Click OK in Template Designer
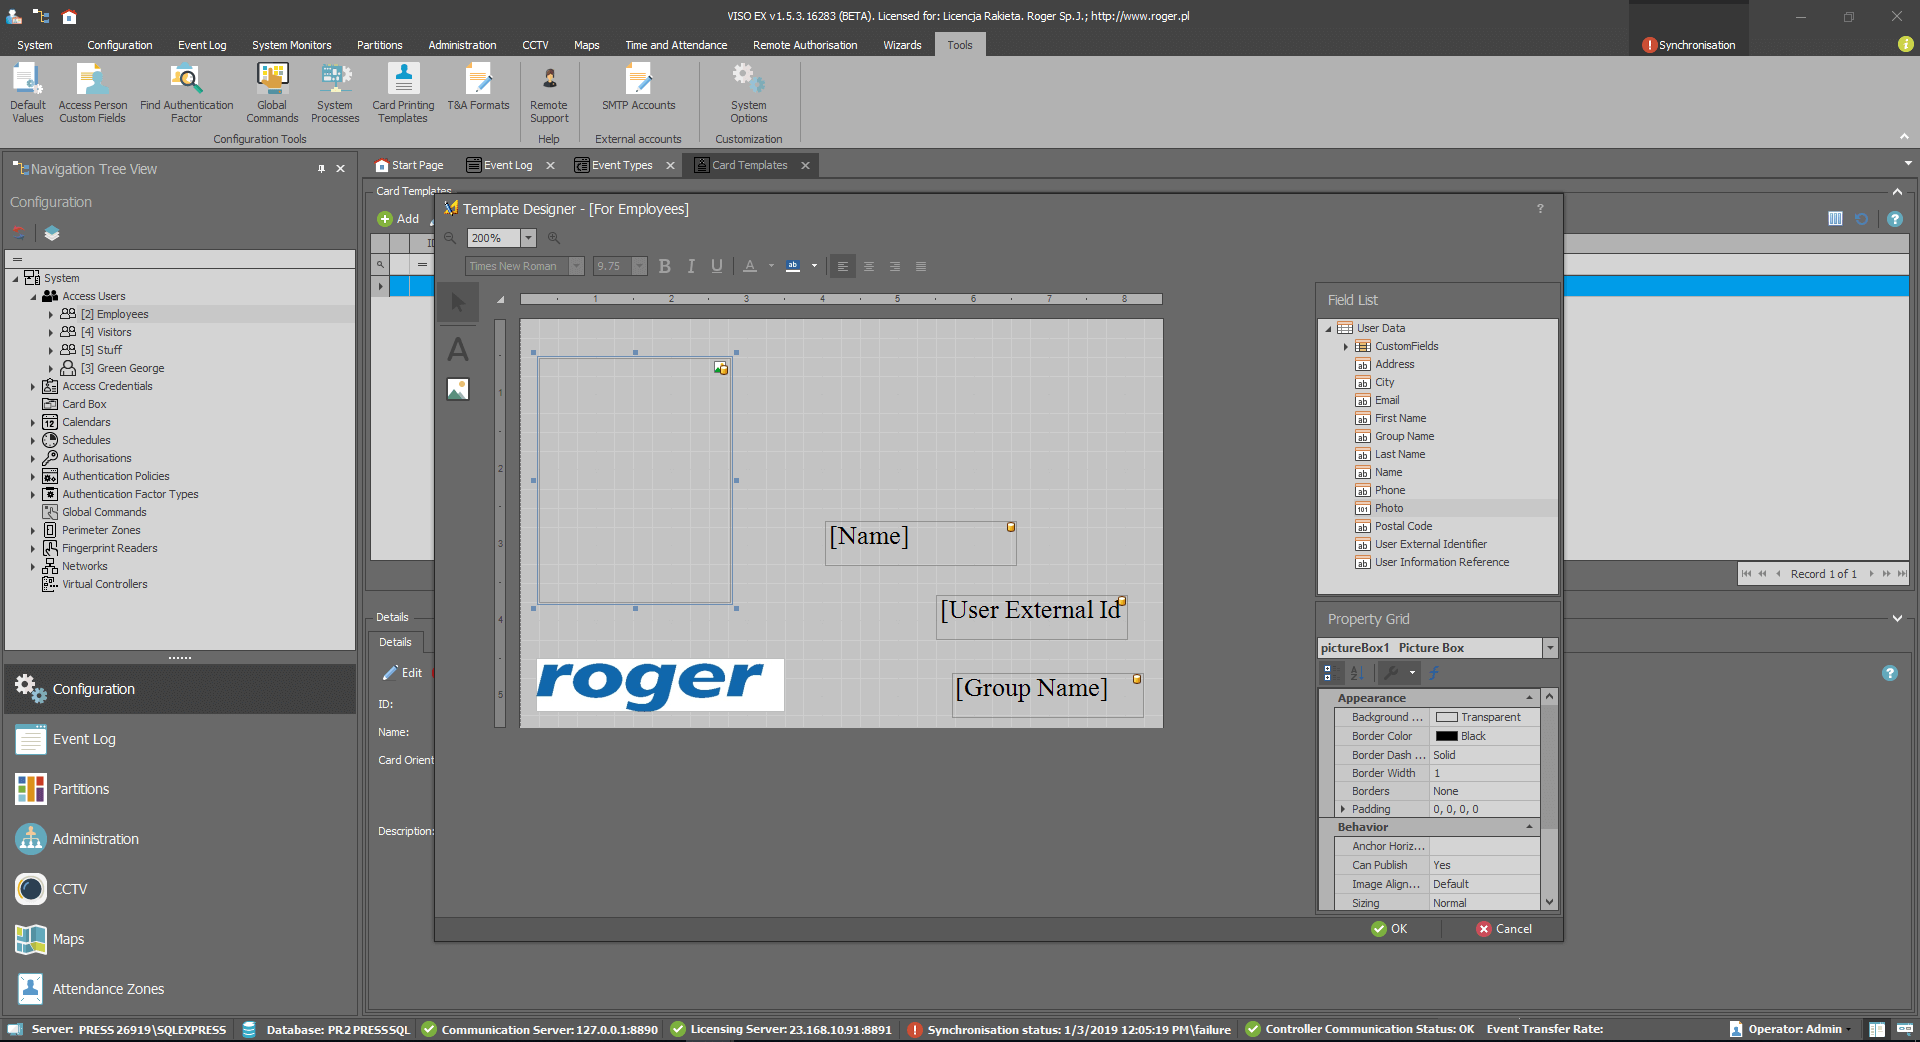This screenshot has width=1920, height=1042. pos(1389,929)
